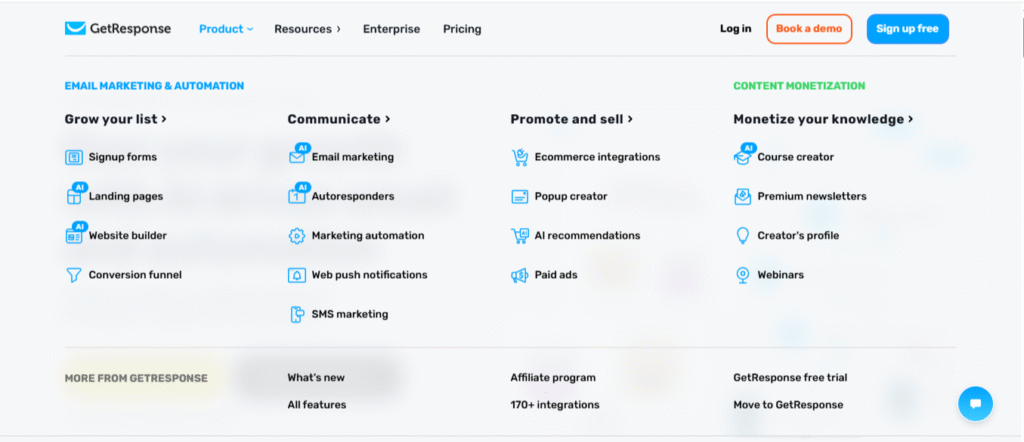Image resolution: width=1024 pixels, height=442 pixels.
Task: Open the Communicate section heading
Action: pyautogui.click(x=339, y=119)
